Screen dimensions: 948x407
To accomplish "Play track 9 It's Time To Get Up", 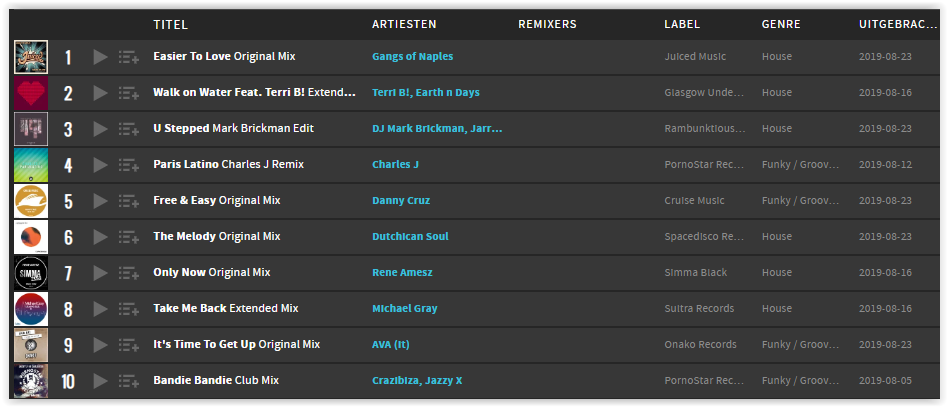I will click(100, 345).
